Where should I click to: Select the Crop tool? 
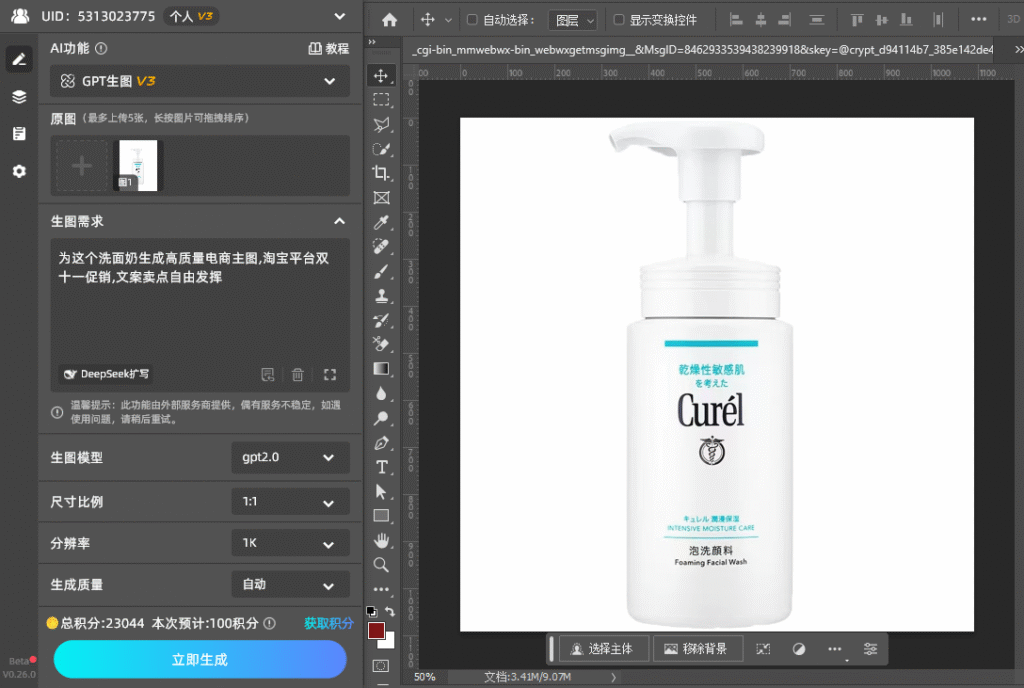click(x=381, y=173)
